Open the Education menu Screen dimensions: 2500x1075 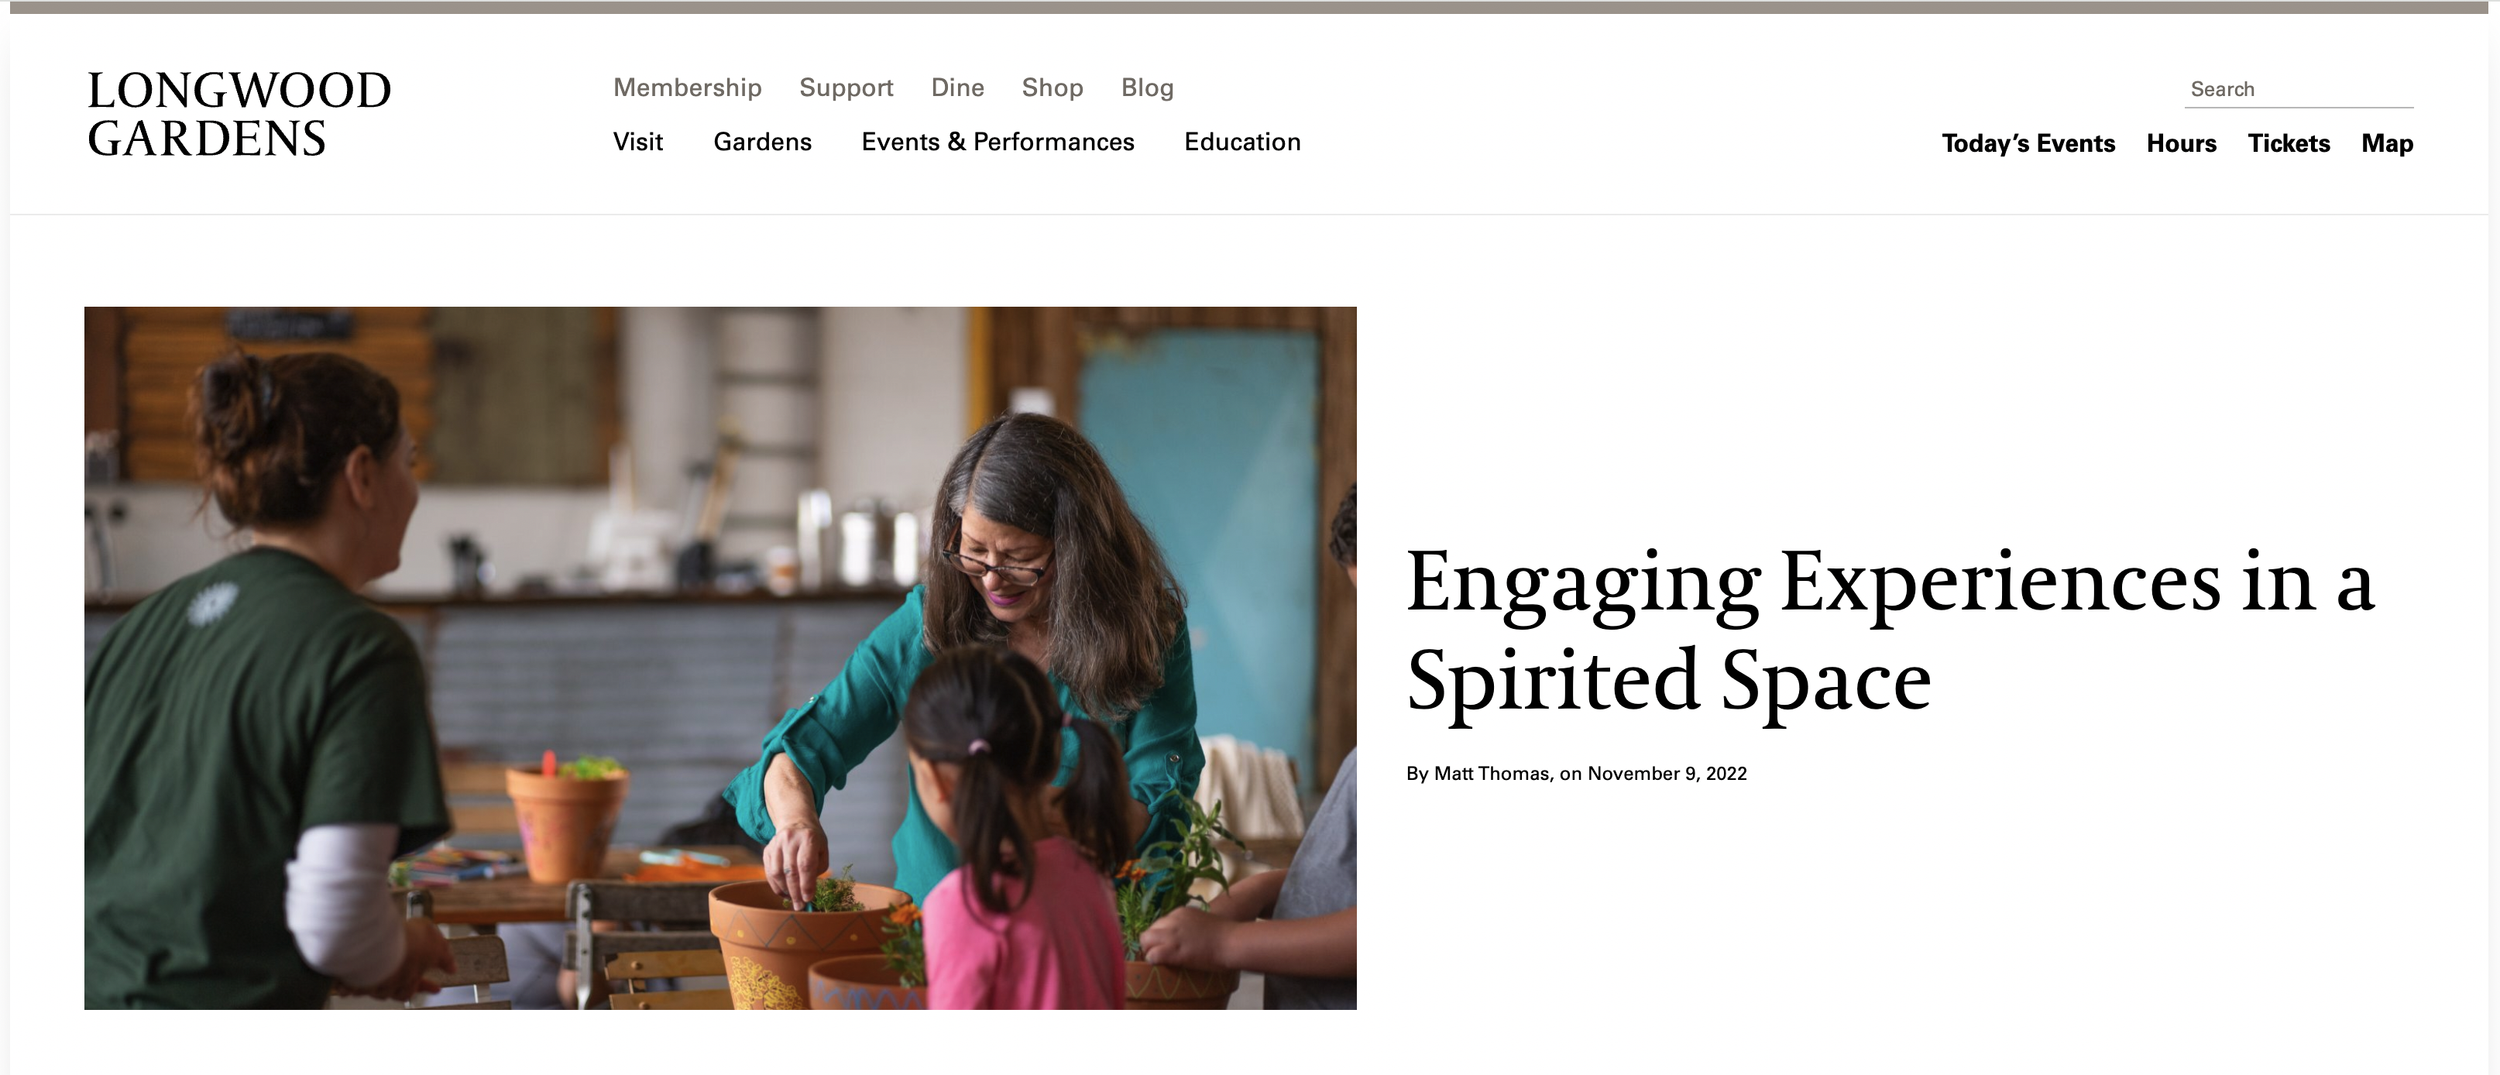point(1242,142)
